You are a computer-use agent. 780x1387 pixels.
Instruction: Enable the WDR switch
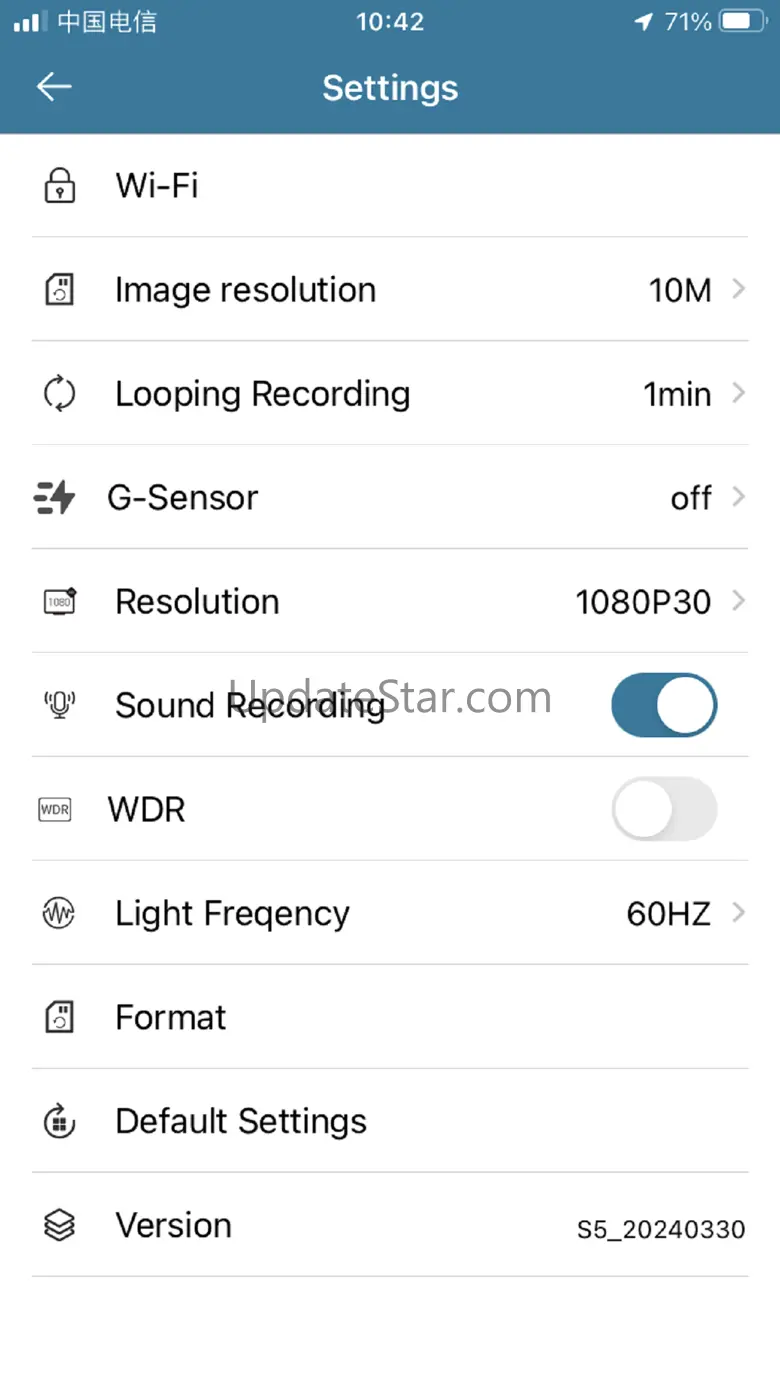click(664, 809)
